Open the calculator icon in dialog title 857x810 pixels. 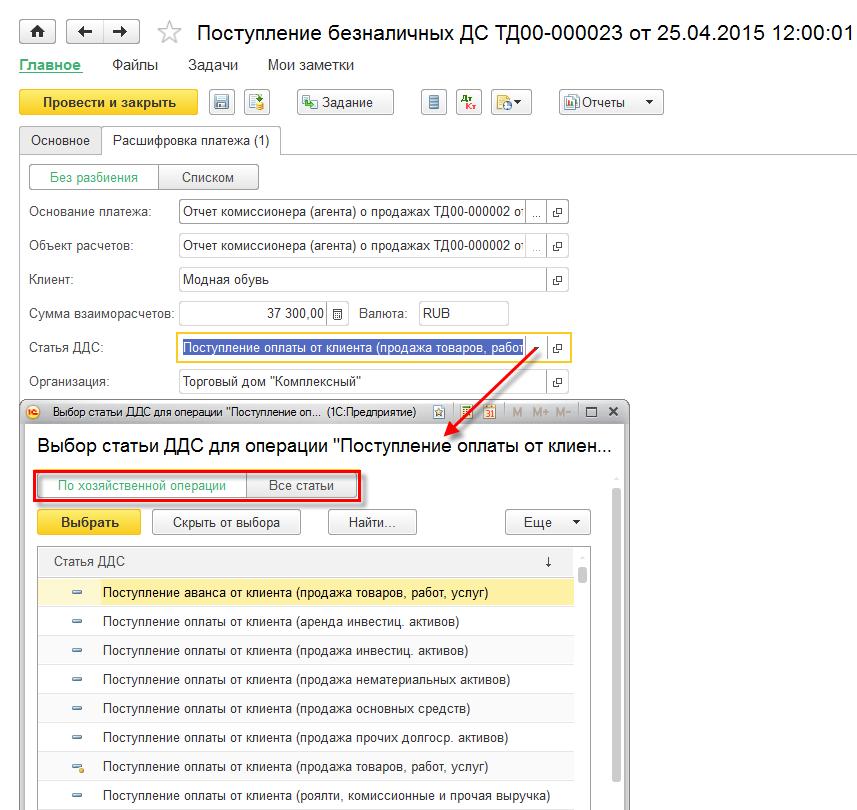466,412
